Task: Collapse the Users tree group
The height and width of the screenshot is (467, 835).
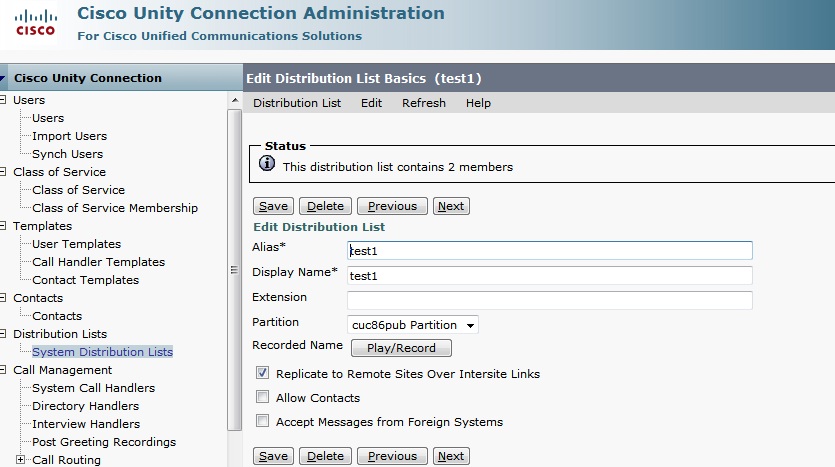Action: [3, 100]
